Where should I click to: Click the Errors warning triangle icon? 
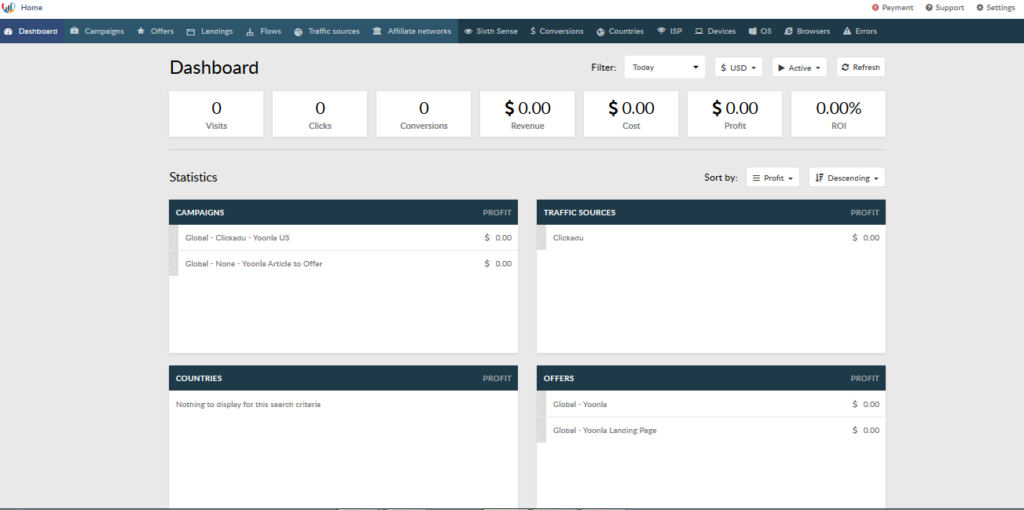pyautogui.click(x=847, y=31)
